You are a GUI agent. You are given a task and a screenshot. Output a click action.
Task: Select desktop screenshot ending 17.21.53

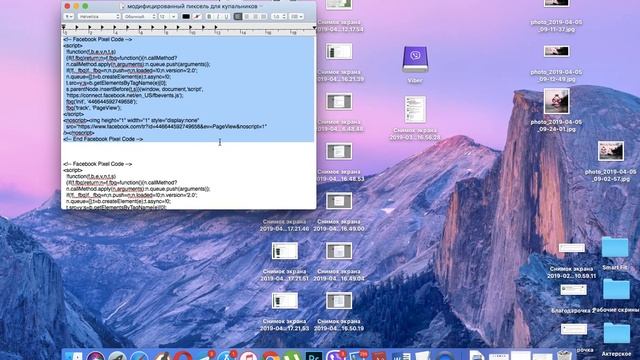pyautogui.click(x=285, y=301)
